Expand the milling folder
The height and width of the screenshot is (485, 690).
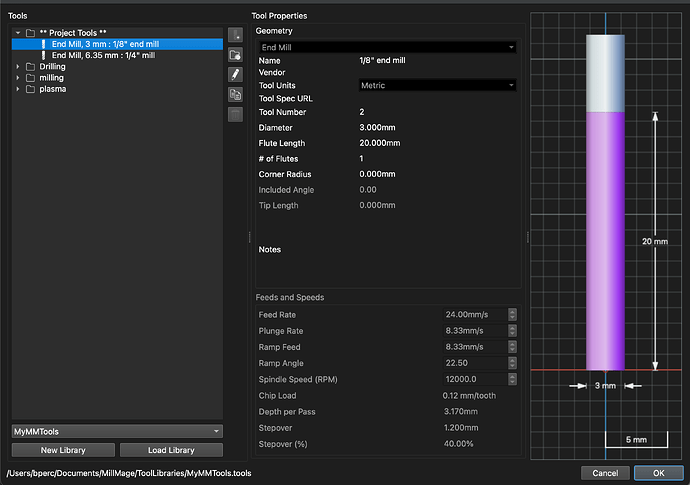(18, 78)
